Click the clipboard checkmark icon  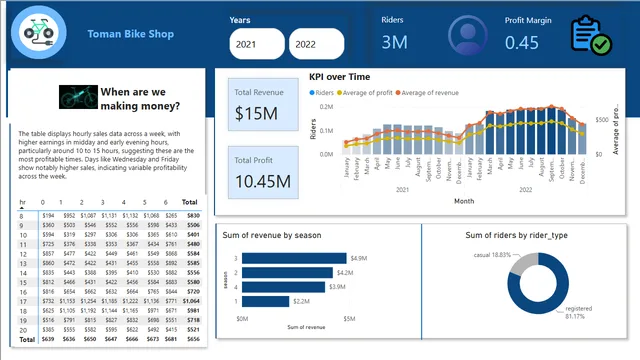pos(591,36)
